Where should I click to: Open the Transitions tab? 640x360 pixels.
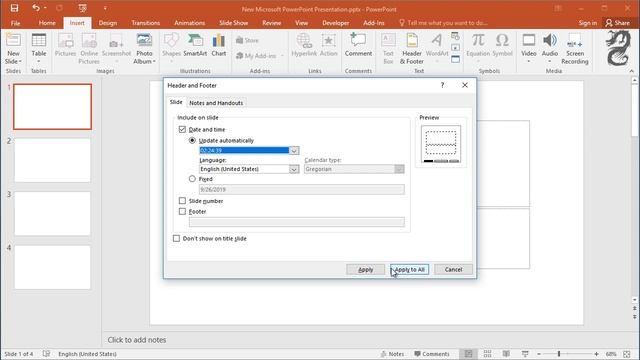click(x=146, y=23)
